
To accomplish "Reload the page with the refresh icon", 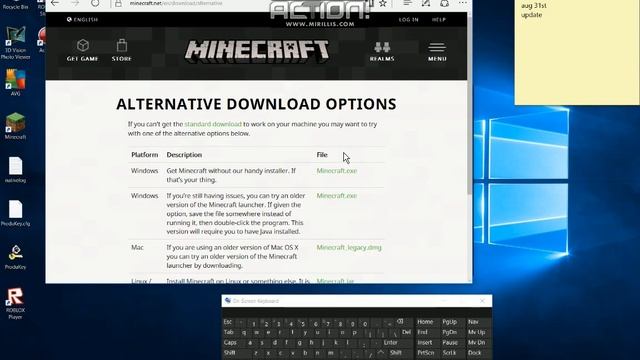I will (95, 3).
